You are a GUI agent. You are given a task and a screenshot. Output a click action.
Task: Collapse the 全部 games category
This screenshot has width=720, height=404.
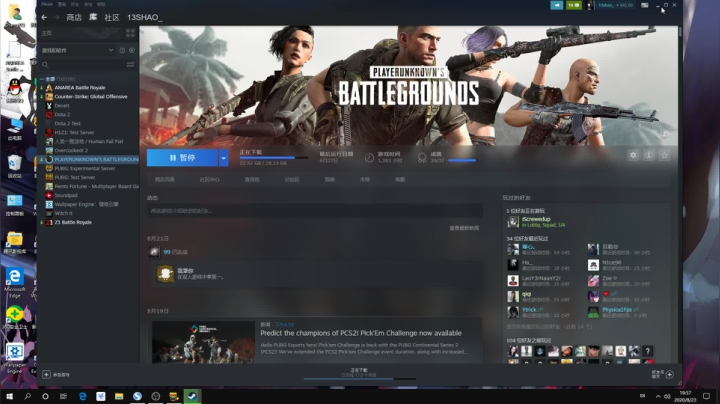point(42,79)
